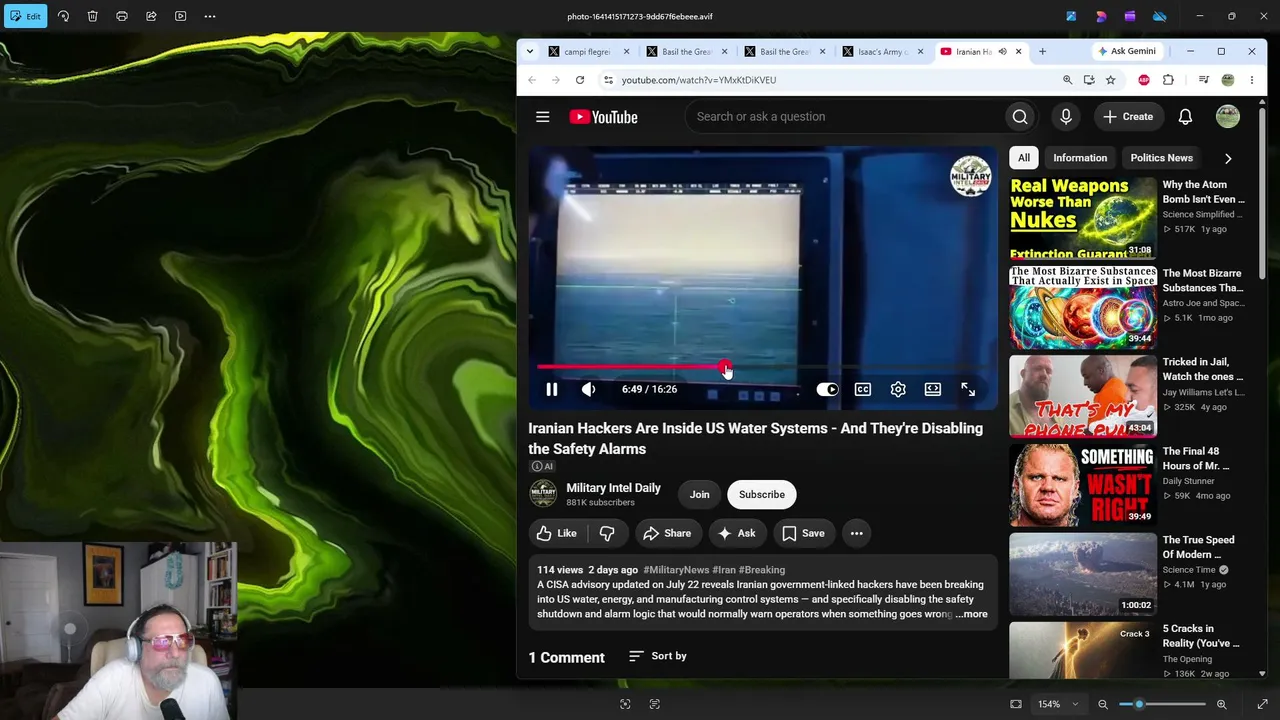Open Military Intel Daily channel avatar
The width and height of the screenshot is (1280, 720).
pos(543,494)
